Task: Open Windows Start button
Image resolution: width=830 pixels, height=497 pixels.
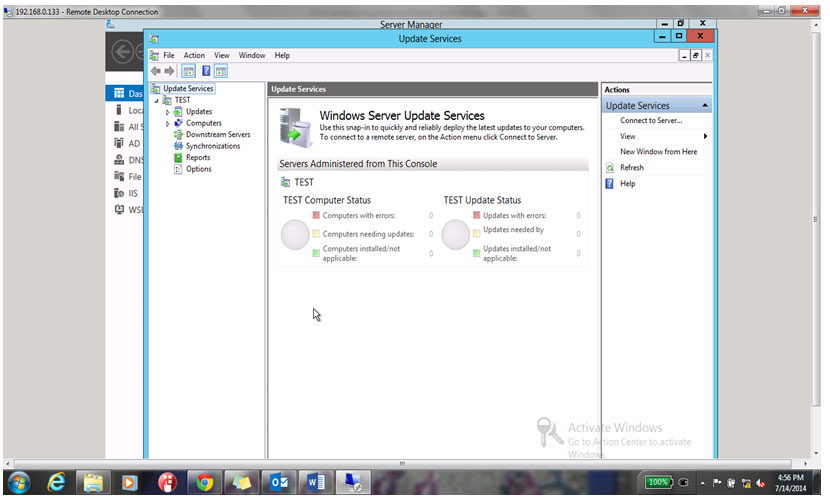Action: pyautogui.click(x=19, y=483)
